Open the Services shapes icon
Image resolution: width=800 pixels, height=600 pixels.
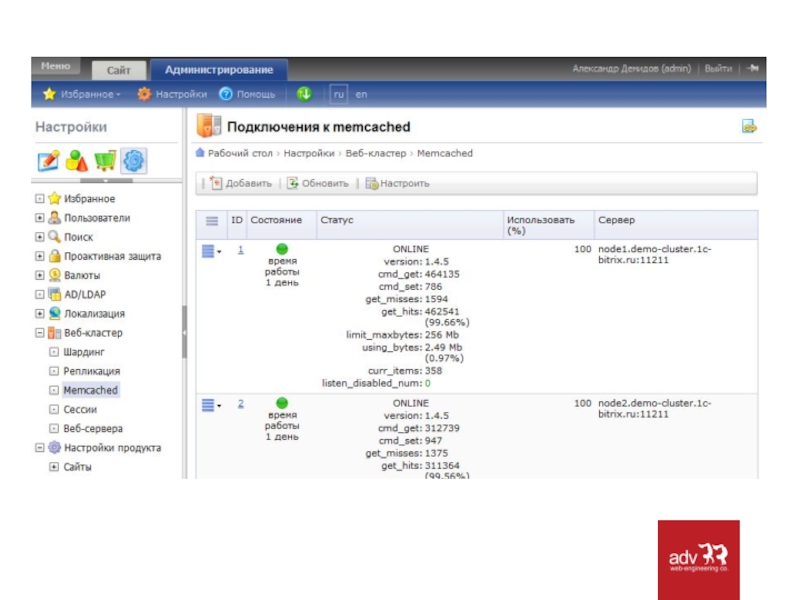77,161
